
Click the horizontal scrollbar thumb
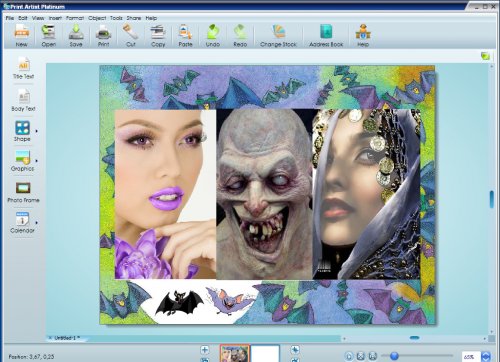coord(414,338)
